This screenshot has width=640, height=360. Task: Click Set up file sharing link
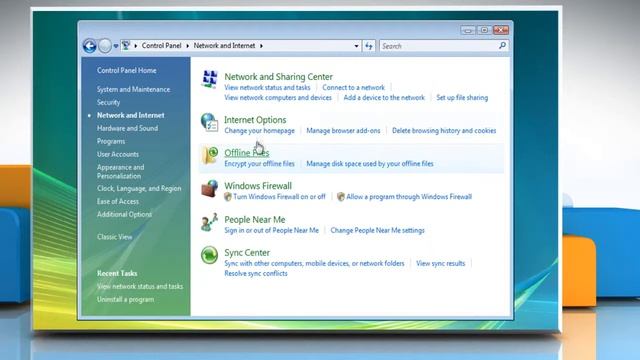point(462,98)
